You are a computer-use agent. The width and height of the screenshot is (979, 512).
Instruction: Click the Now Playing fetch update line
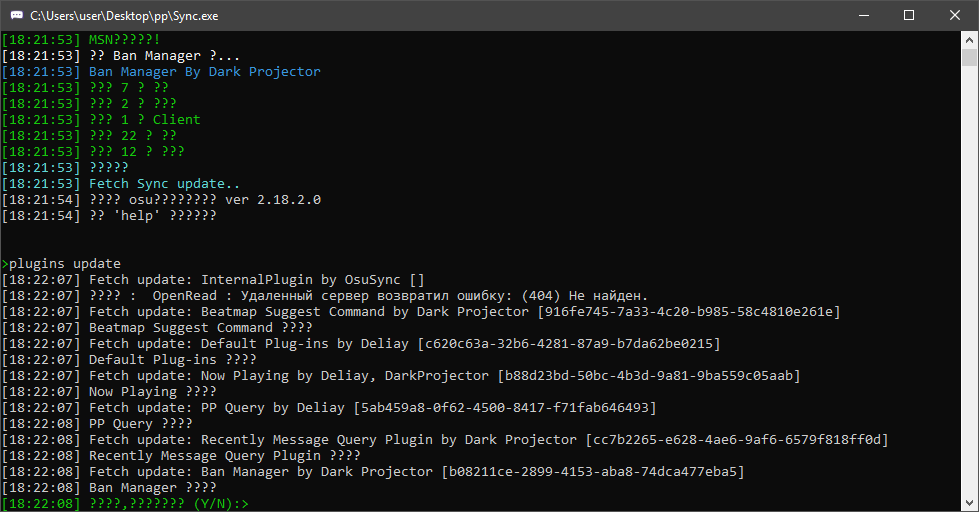click(401, 376)
